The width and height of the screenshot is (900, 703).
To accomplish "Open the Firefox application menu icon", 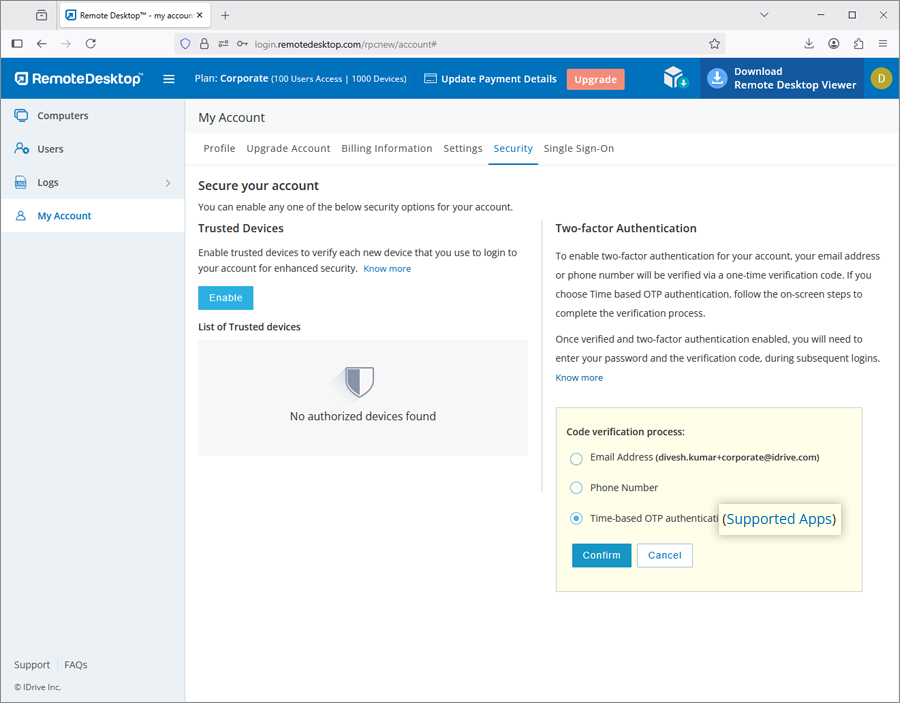I will [883, 44].
